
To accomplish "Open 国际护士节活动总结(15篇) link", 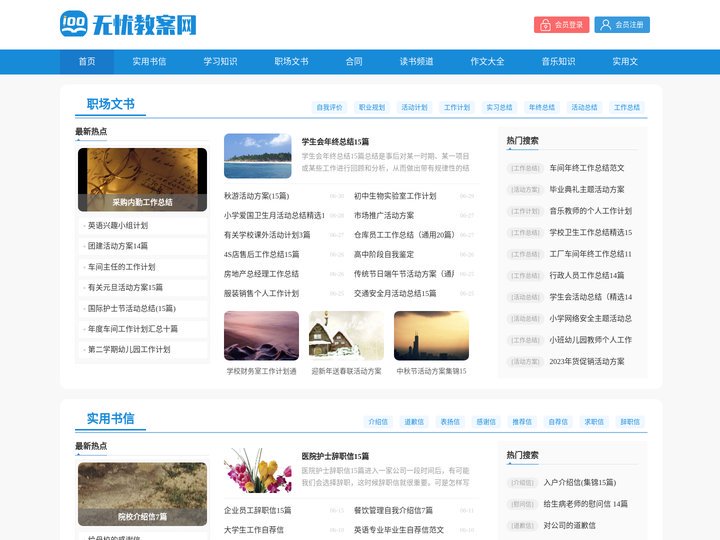I will tap(132, 308).
